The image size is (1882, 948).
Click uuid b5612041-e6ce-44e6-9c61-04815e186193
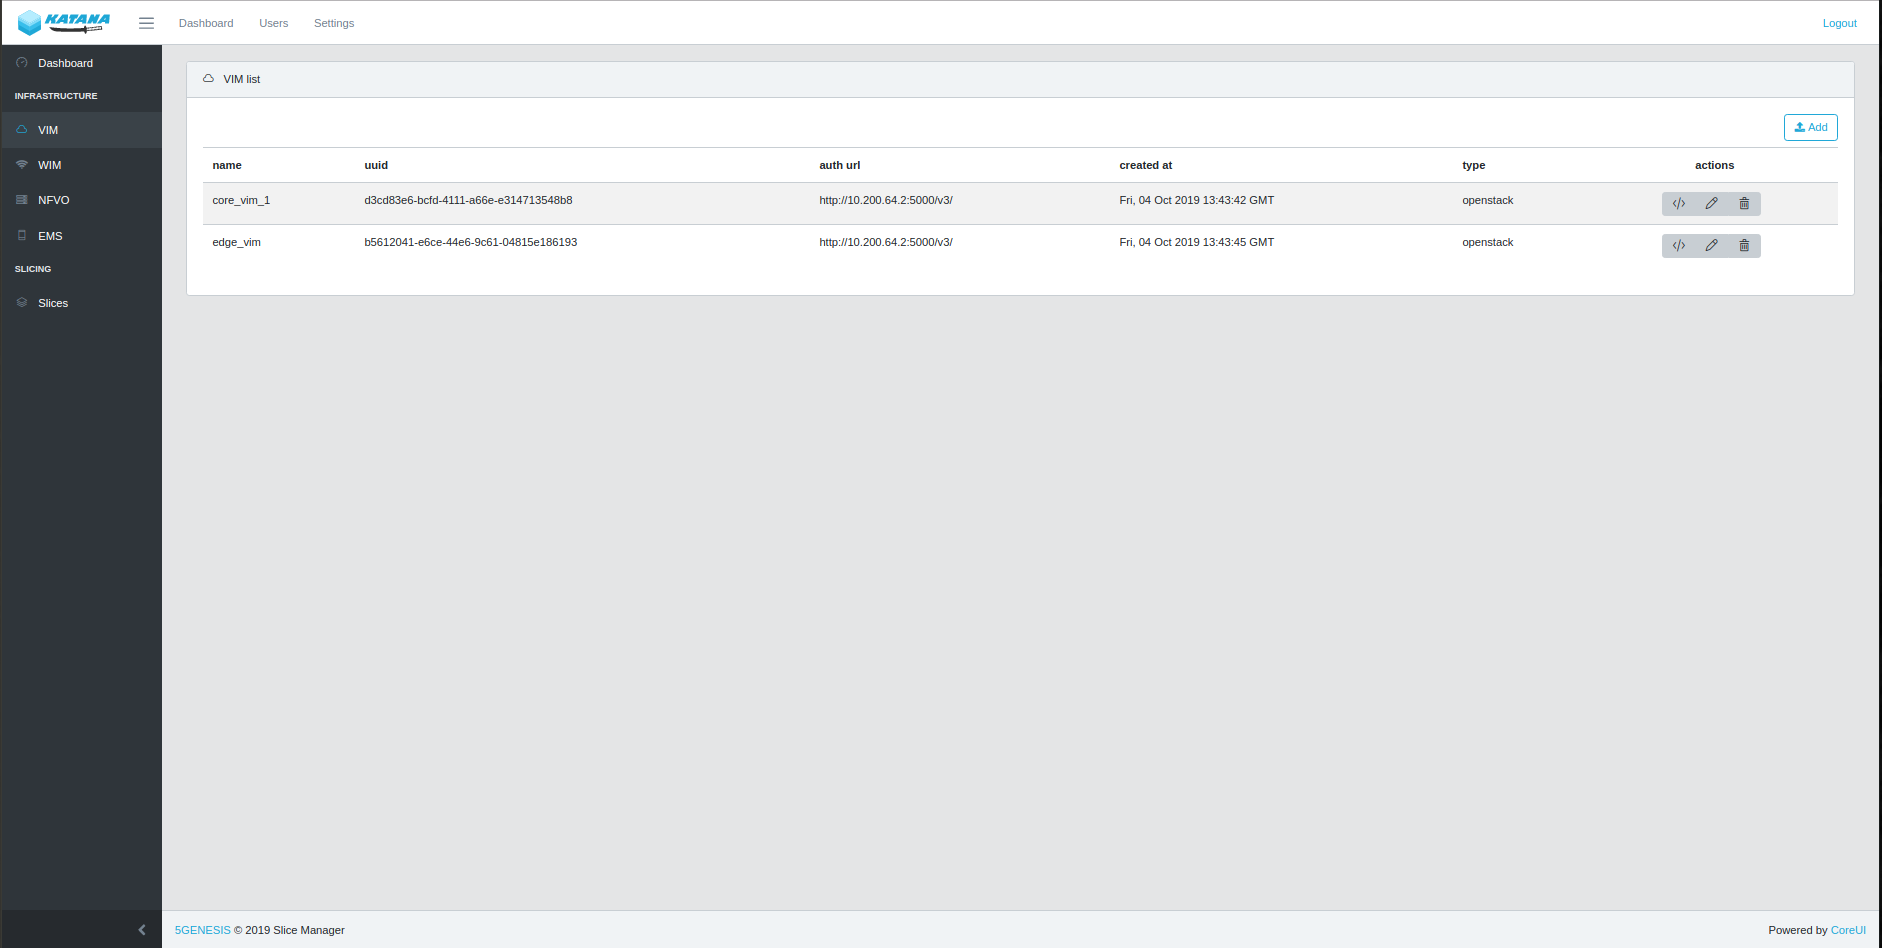click(x=470, y=242)
